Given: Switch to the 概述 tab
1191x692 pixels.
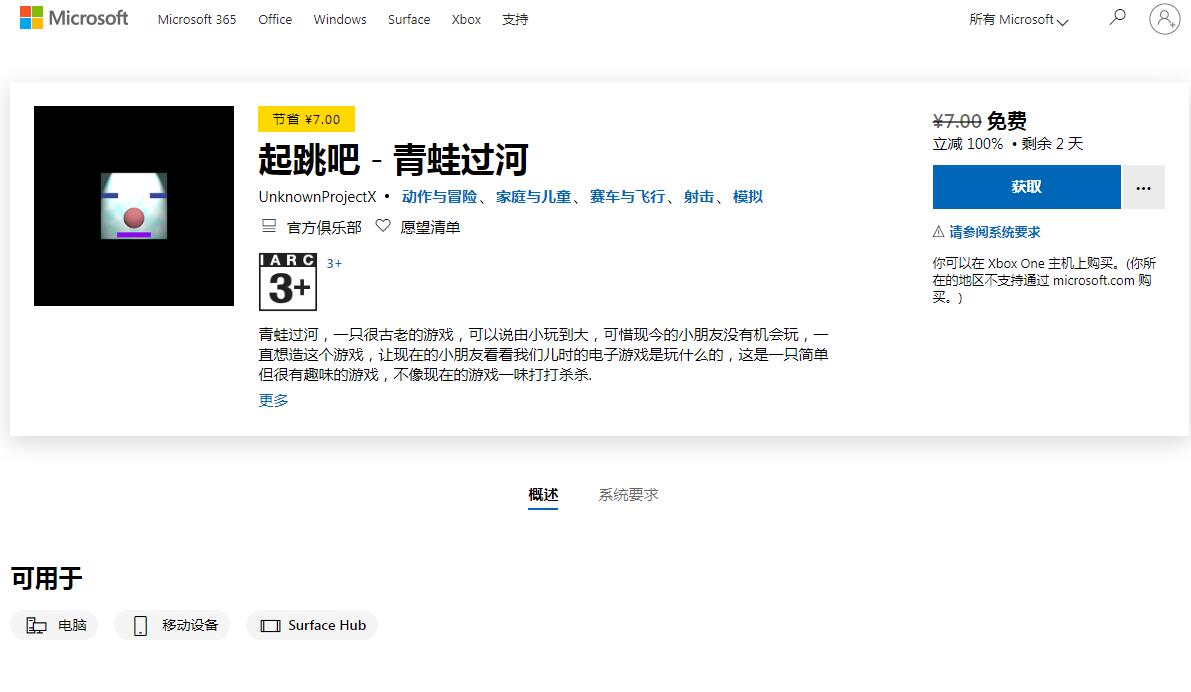Looking at the screenshot, I should 543,495.
